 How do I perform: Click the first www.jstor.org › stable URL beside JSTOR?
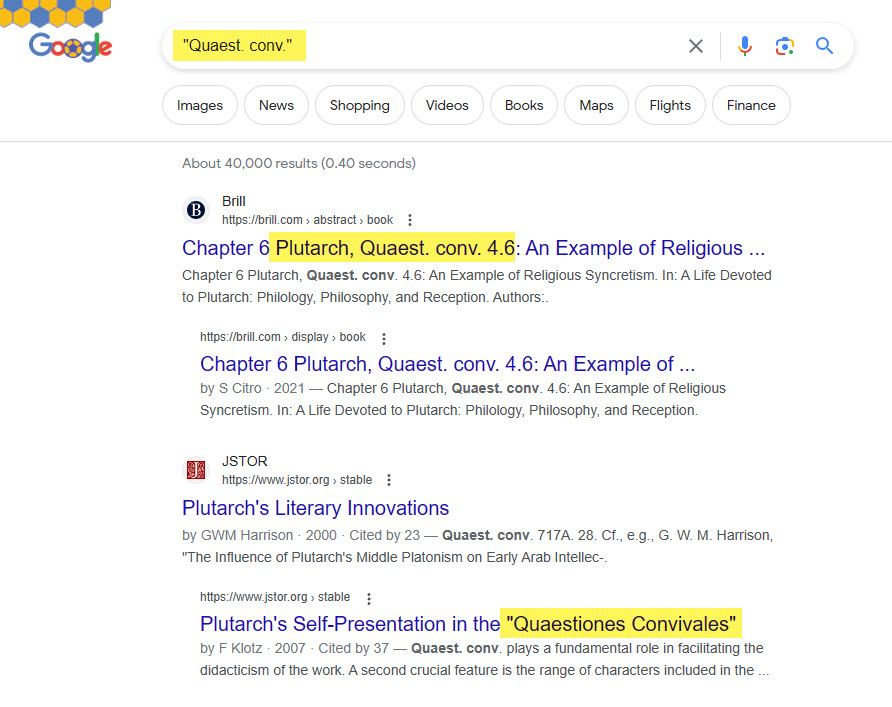pos(296,480)
